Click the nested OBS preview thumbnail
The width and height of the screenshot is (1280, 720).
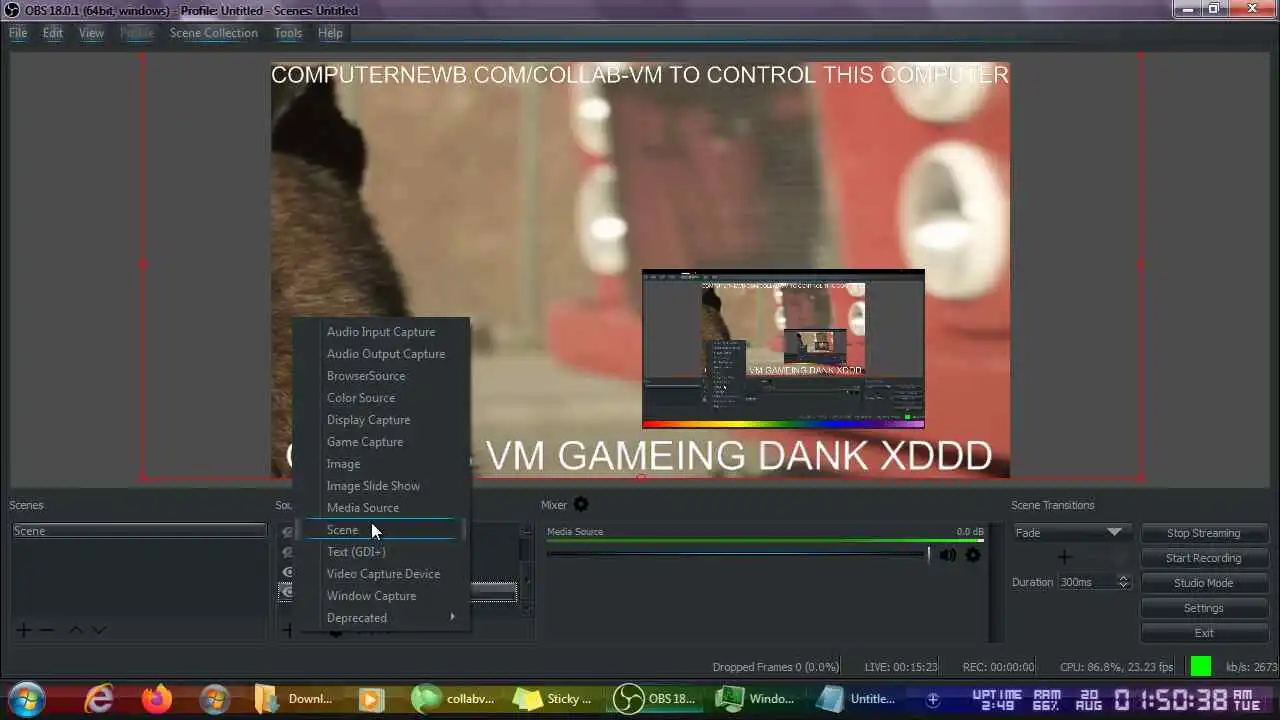coord(783,348)
